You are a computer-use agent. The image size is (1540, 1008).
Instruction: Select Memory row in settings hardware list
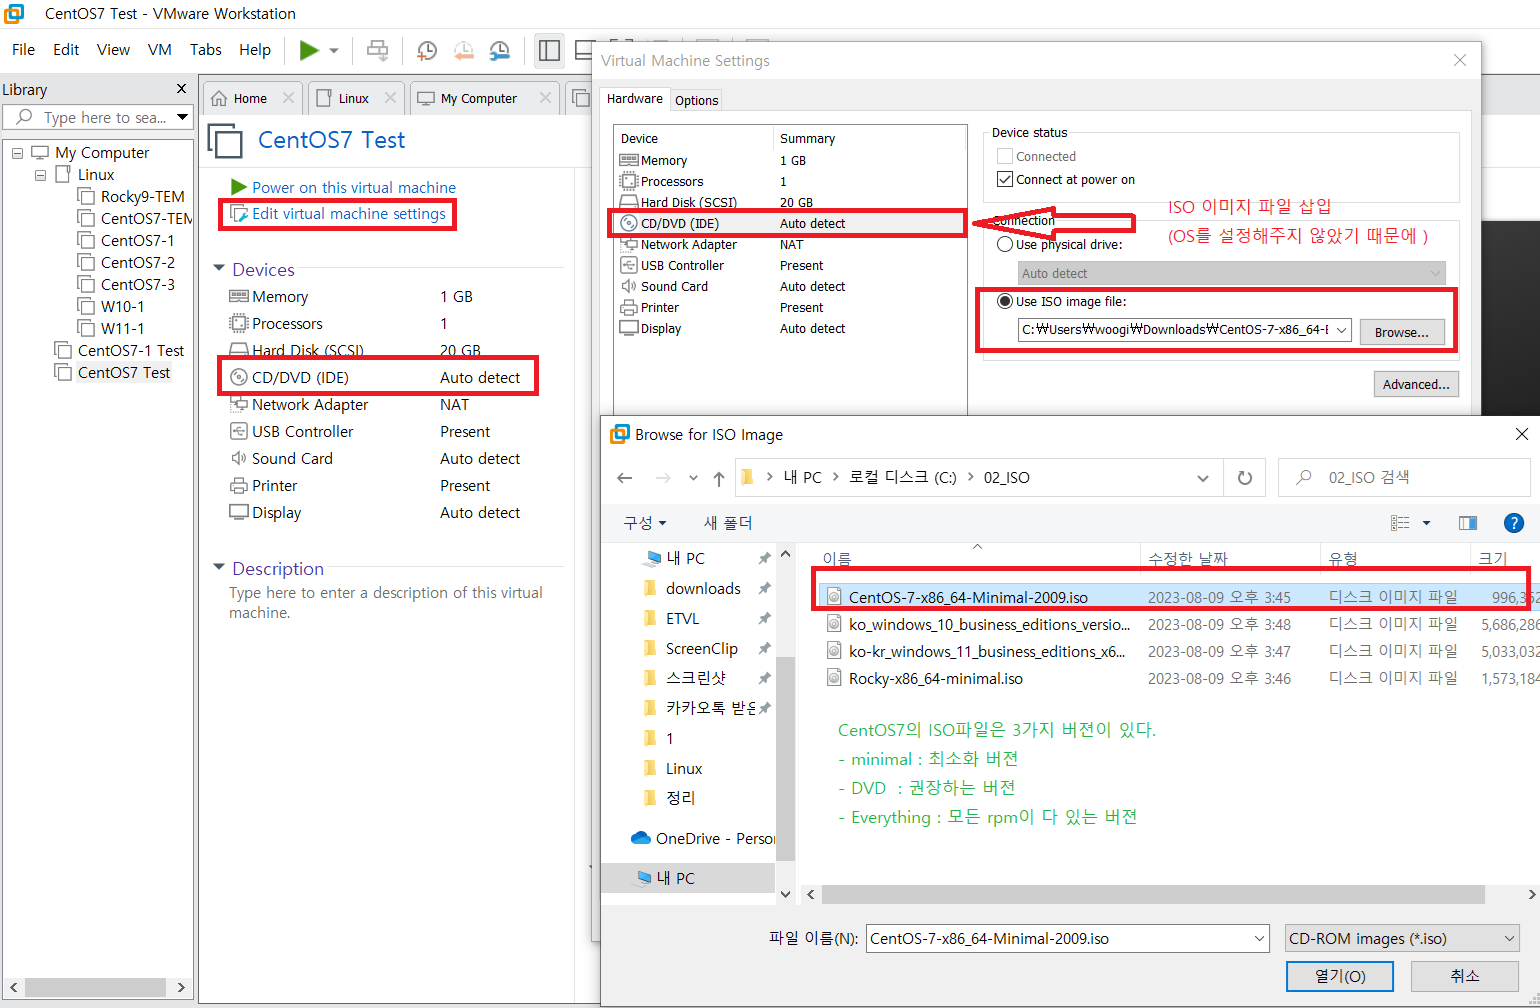tap(790, 160)
